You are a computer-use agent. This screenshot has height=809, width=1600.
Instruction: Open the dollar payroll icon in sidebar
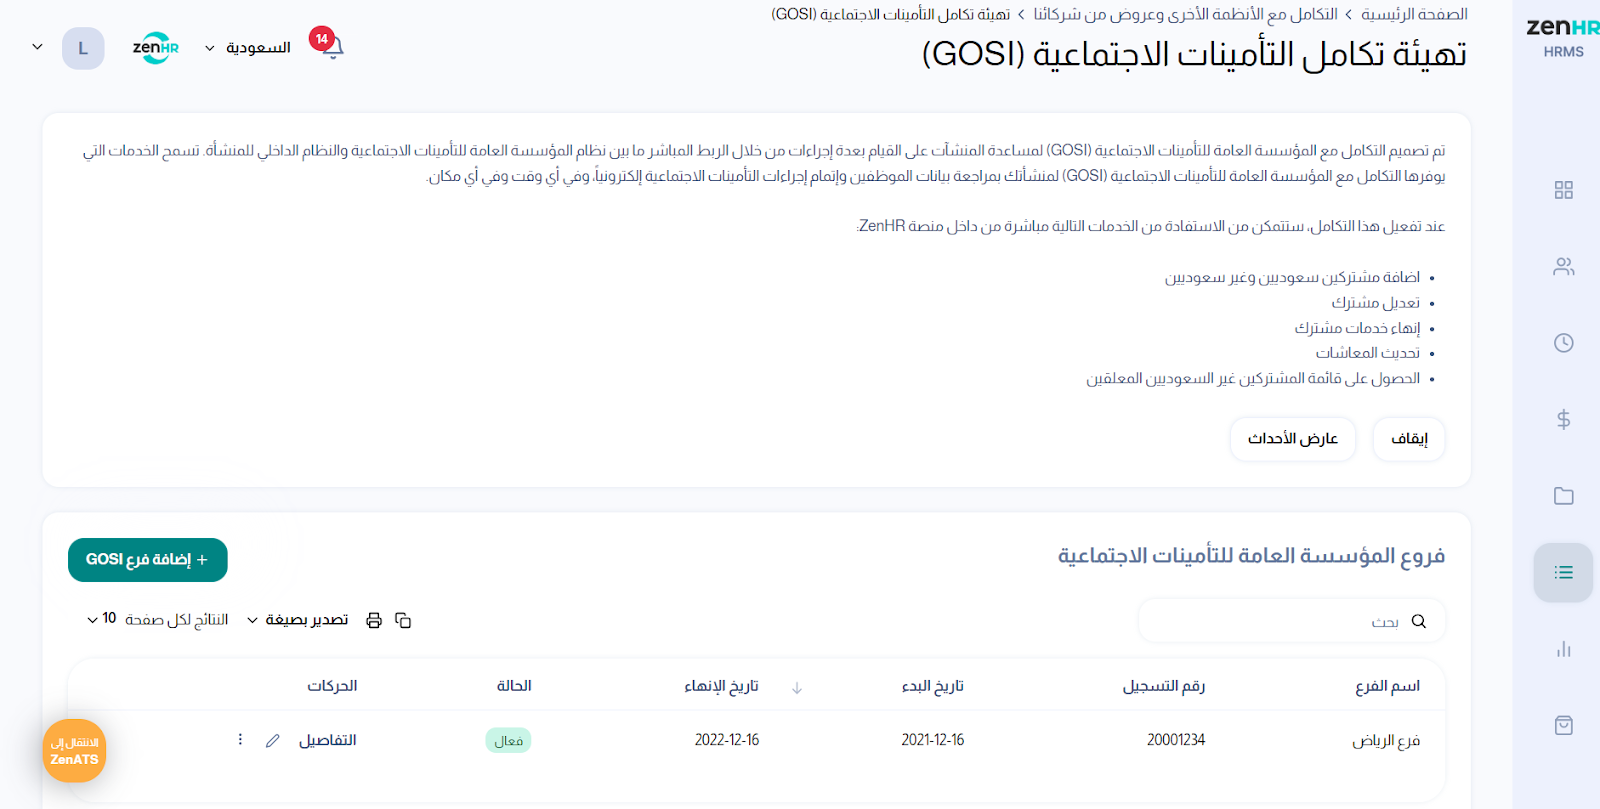1563,419
